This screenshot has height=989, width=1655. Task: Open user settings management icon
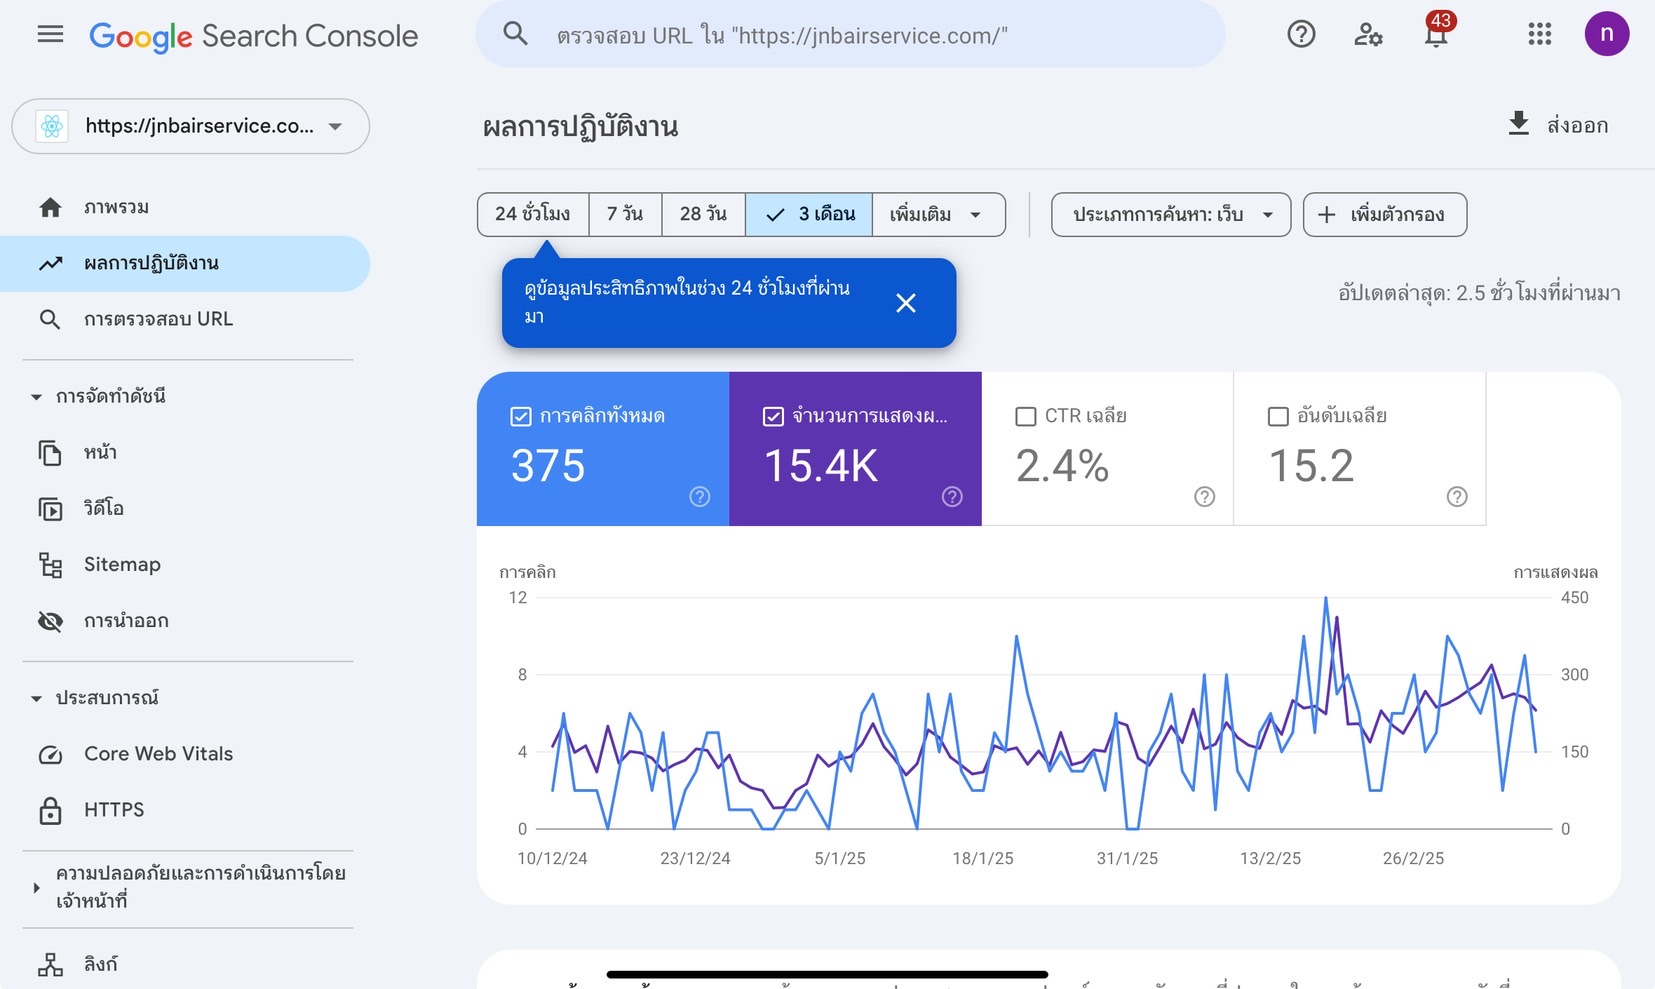1367,35
